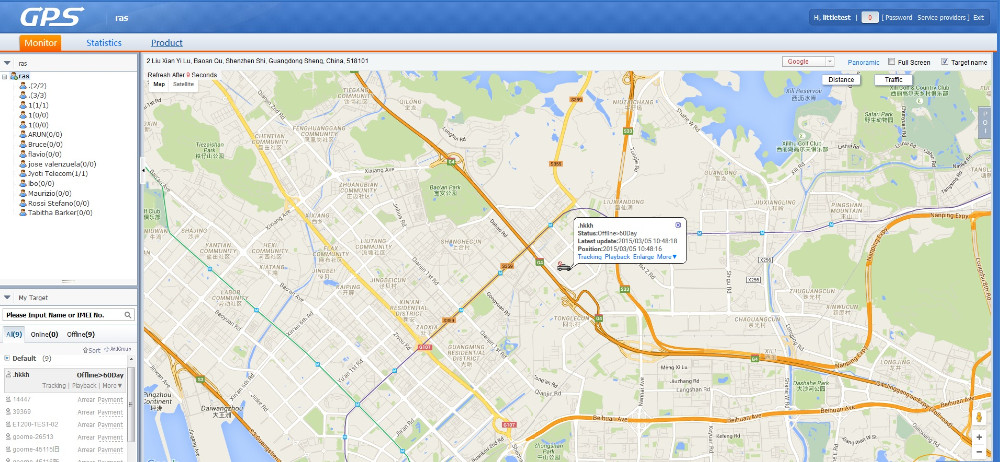Screen dimensions: 1000x462
Task: Close the .hkkh info popup
Action: tap(679, 225)
